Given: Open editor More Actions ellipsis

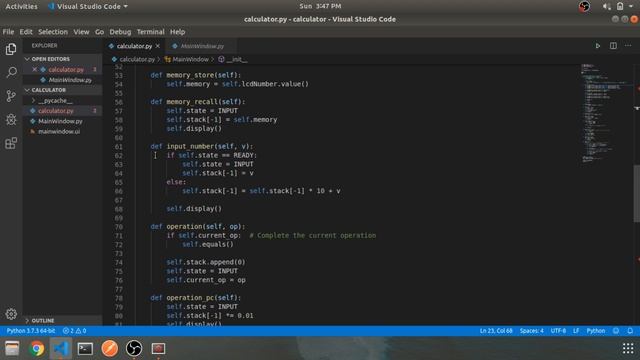Looking at the screenshot, I should [x=628, y=46].
